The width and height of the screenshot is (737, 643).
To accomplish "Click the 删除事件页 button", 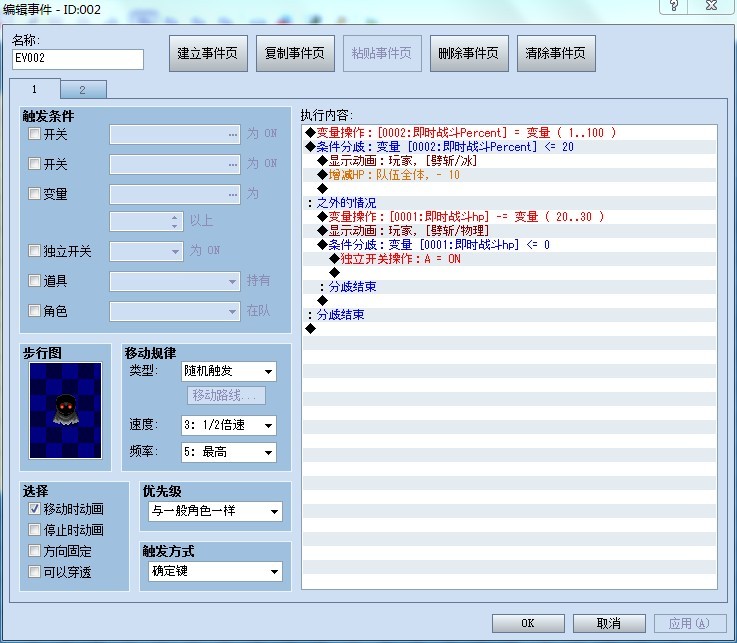I will pos(469,53).
